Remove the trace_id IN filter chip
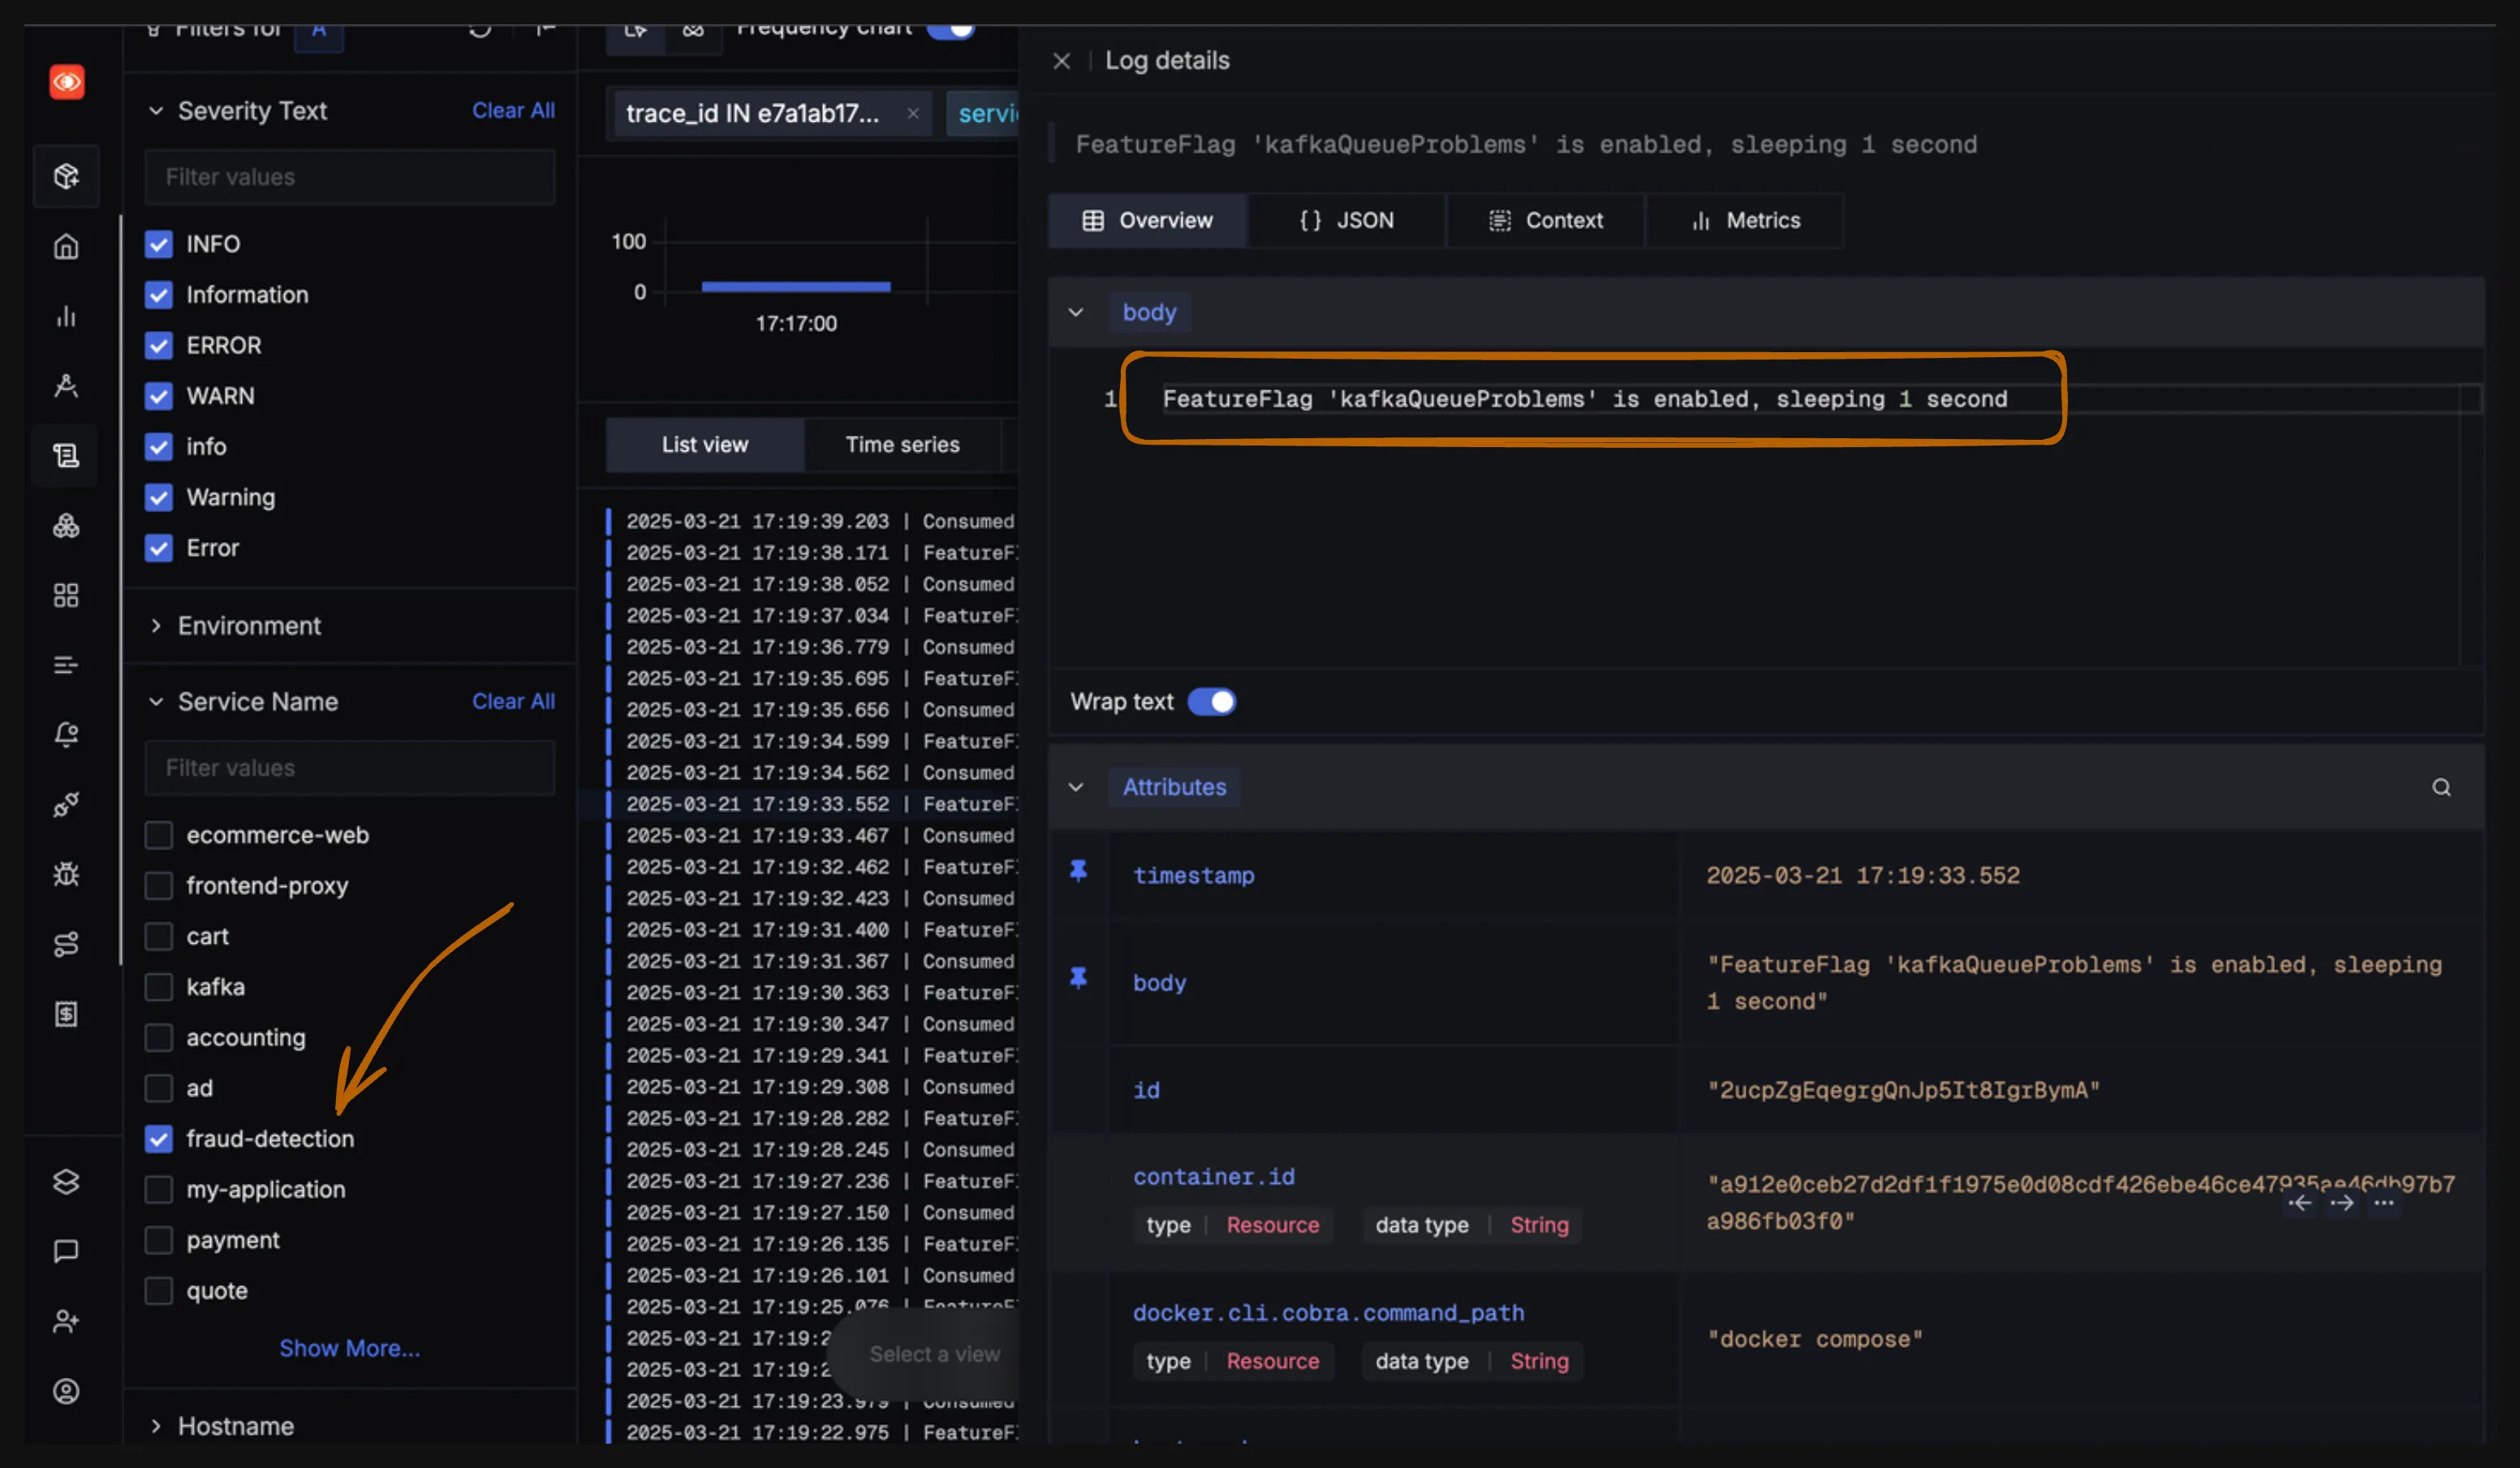Viewport: 2520px width, 1468px height. 913,113
